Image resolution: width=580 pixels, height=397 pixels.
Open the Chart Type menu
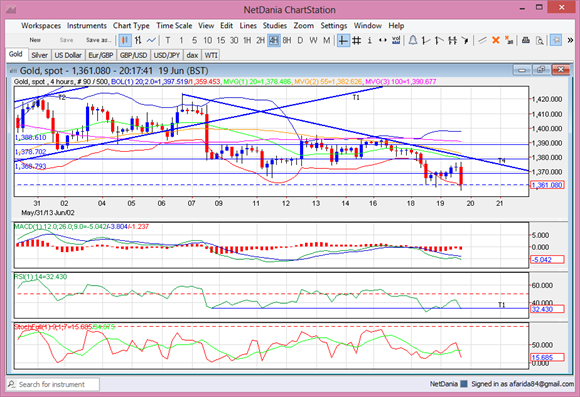(131, 26)
